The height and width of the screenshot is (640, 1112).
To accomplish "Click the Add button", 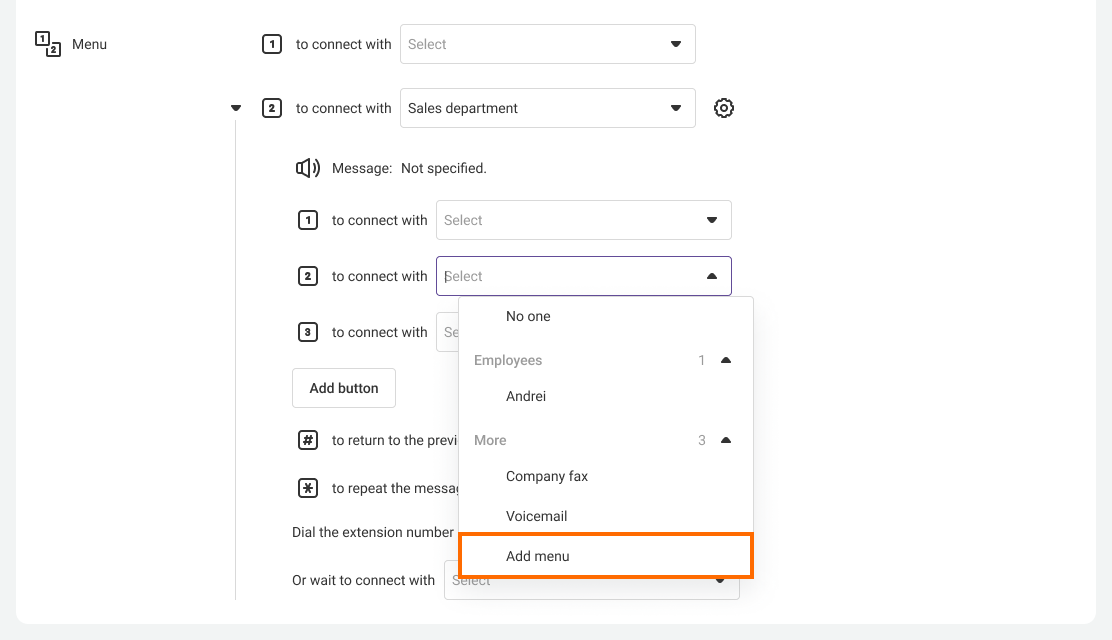I will [343, 388].
